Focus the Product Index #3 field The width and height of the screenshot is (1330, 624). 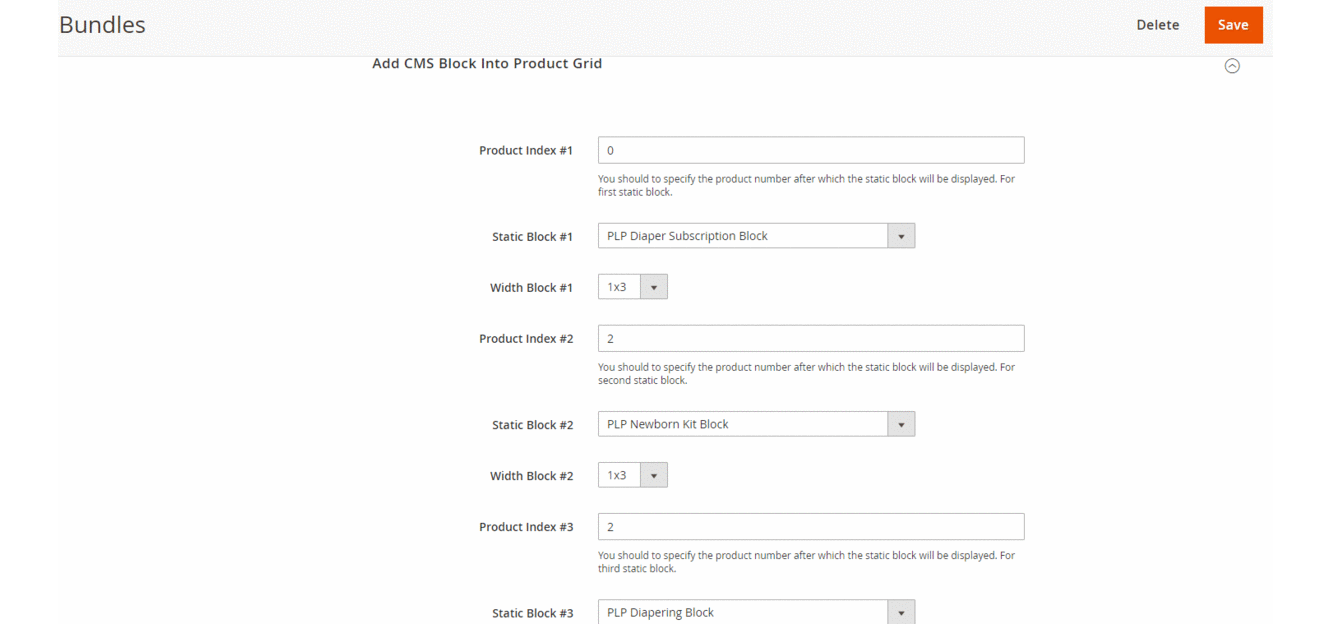coord(811,526)
